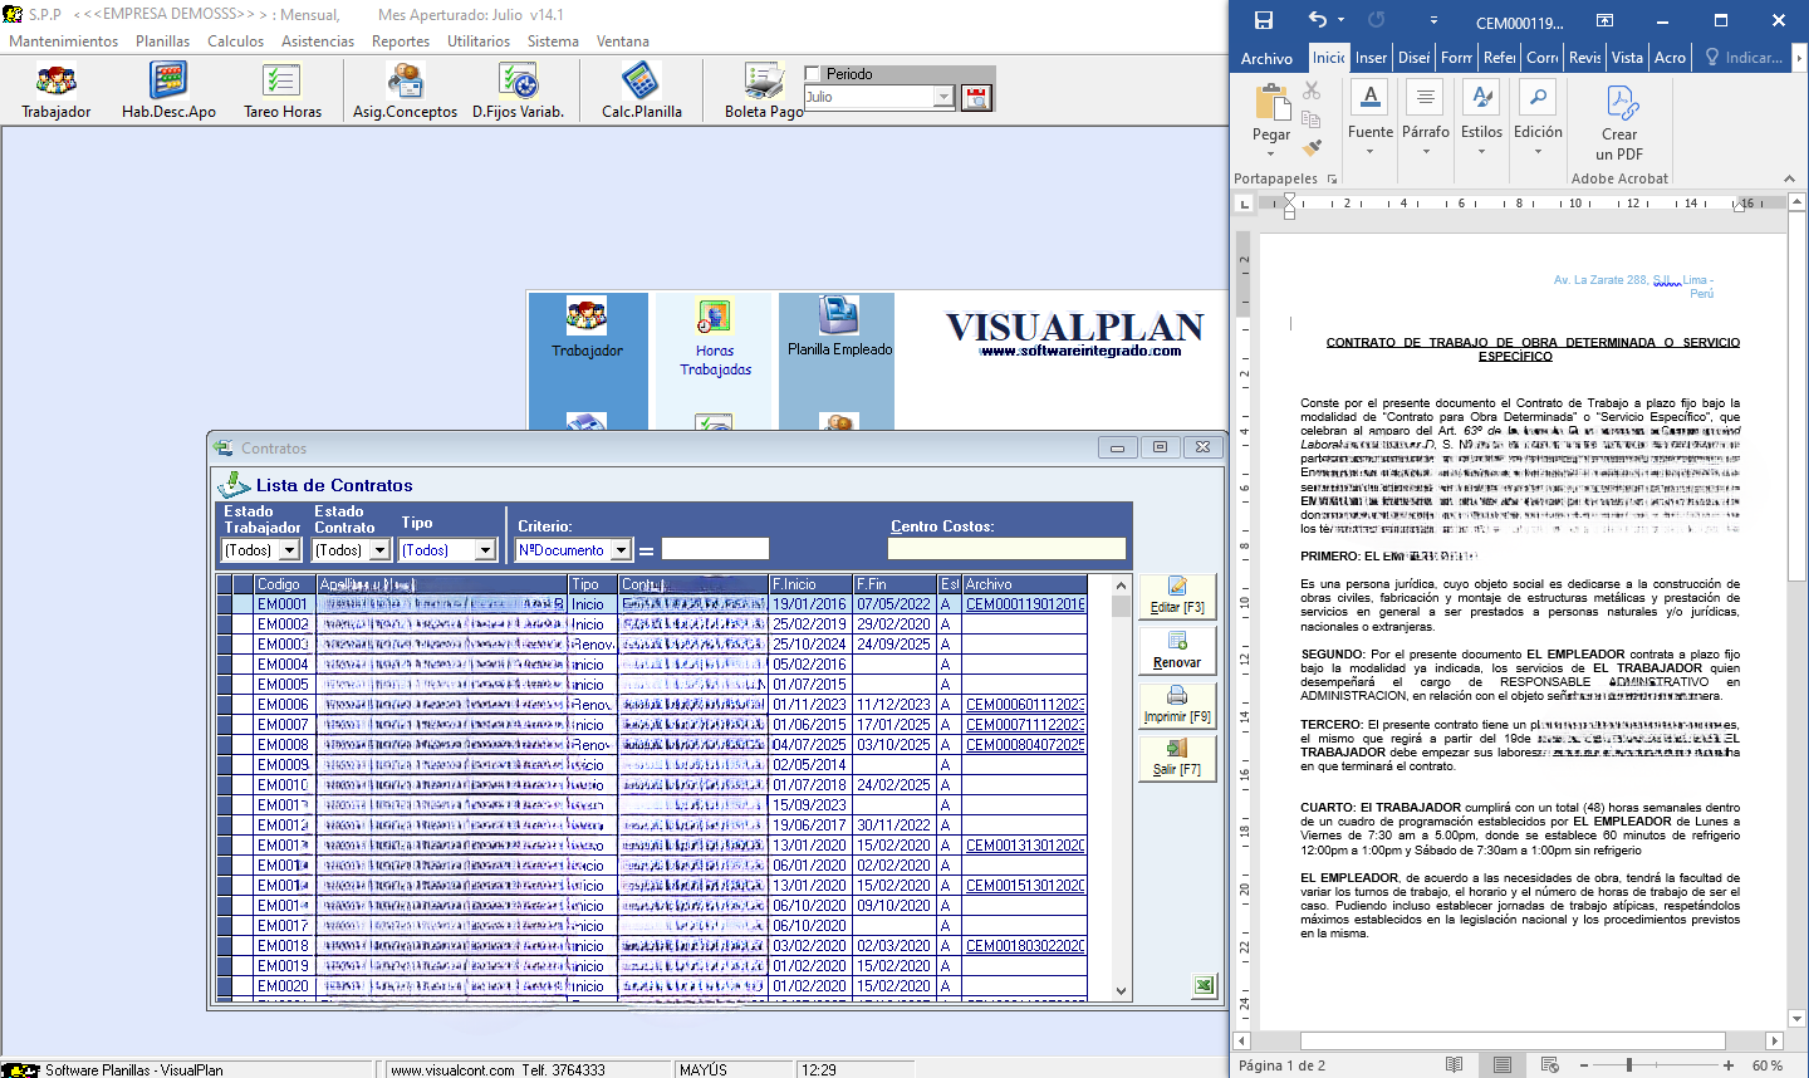
Task: Expand Estado Trabajador dropdown
Action: [x=289, y=550]
